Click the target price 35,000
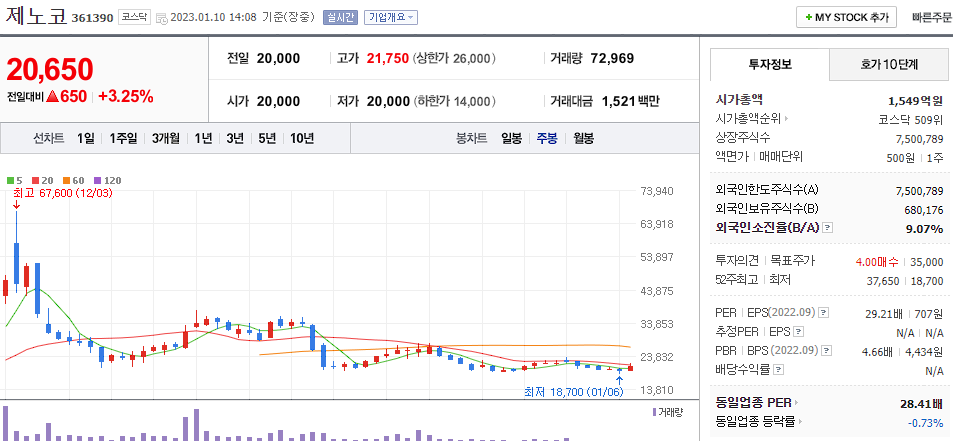This screenshot has width=953, height=441. (x=927, y=262)
